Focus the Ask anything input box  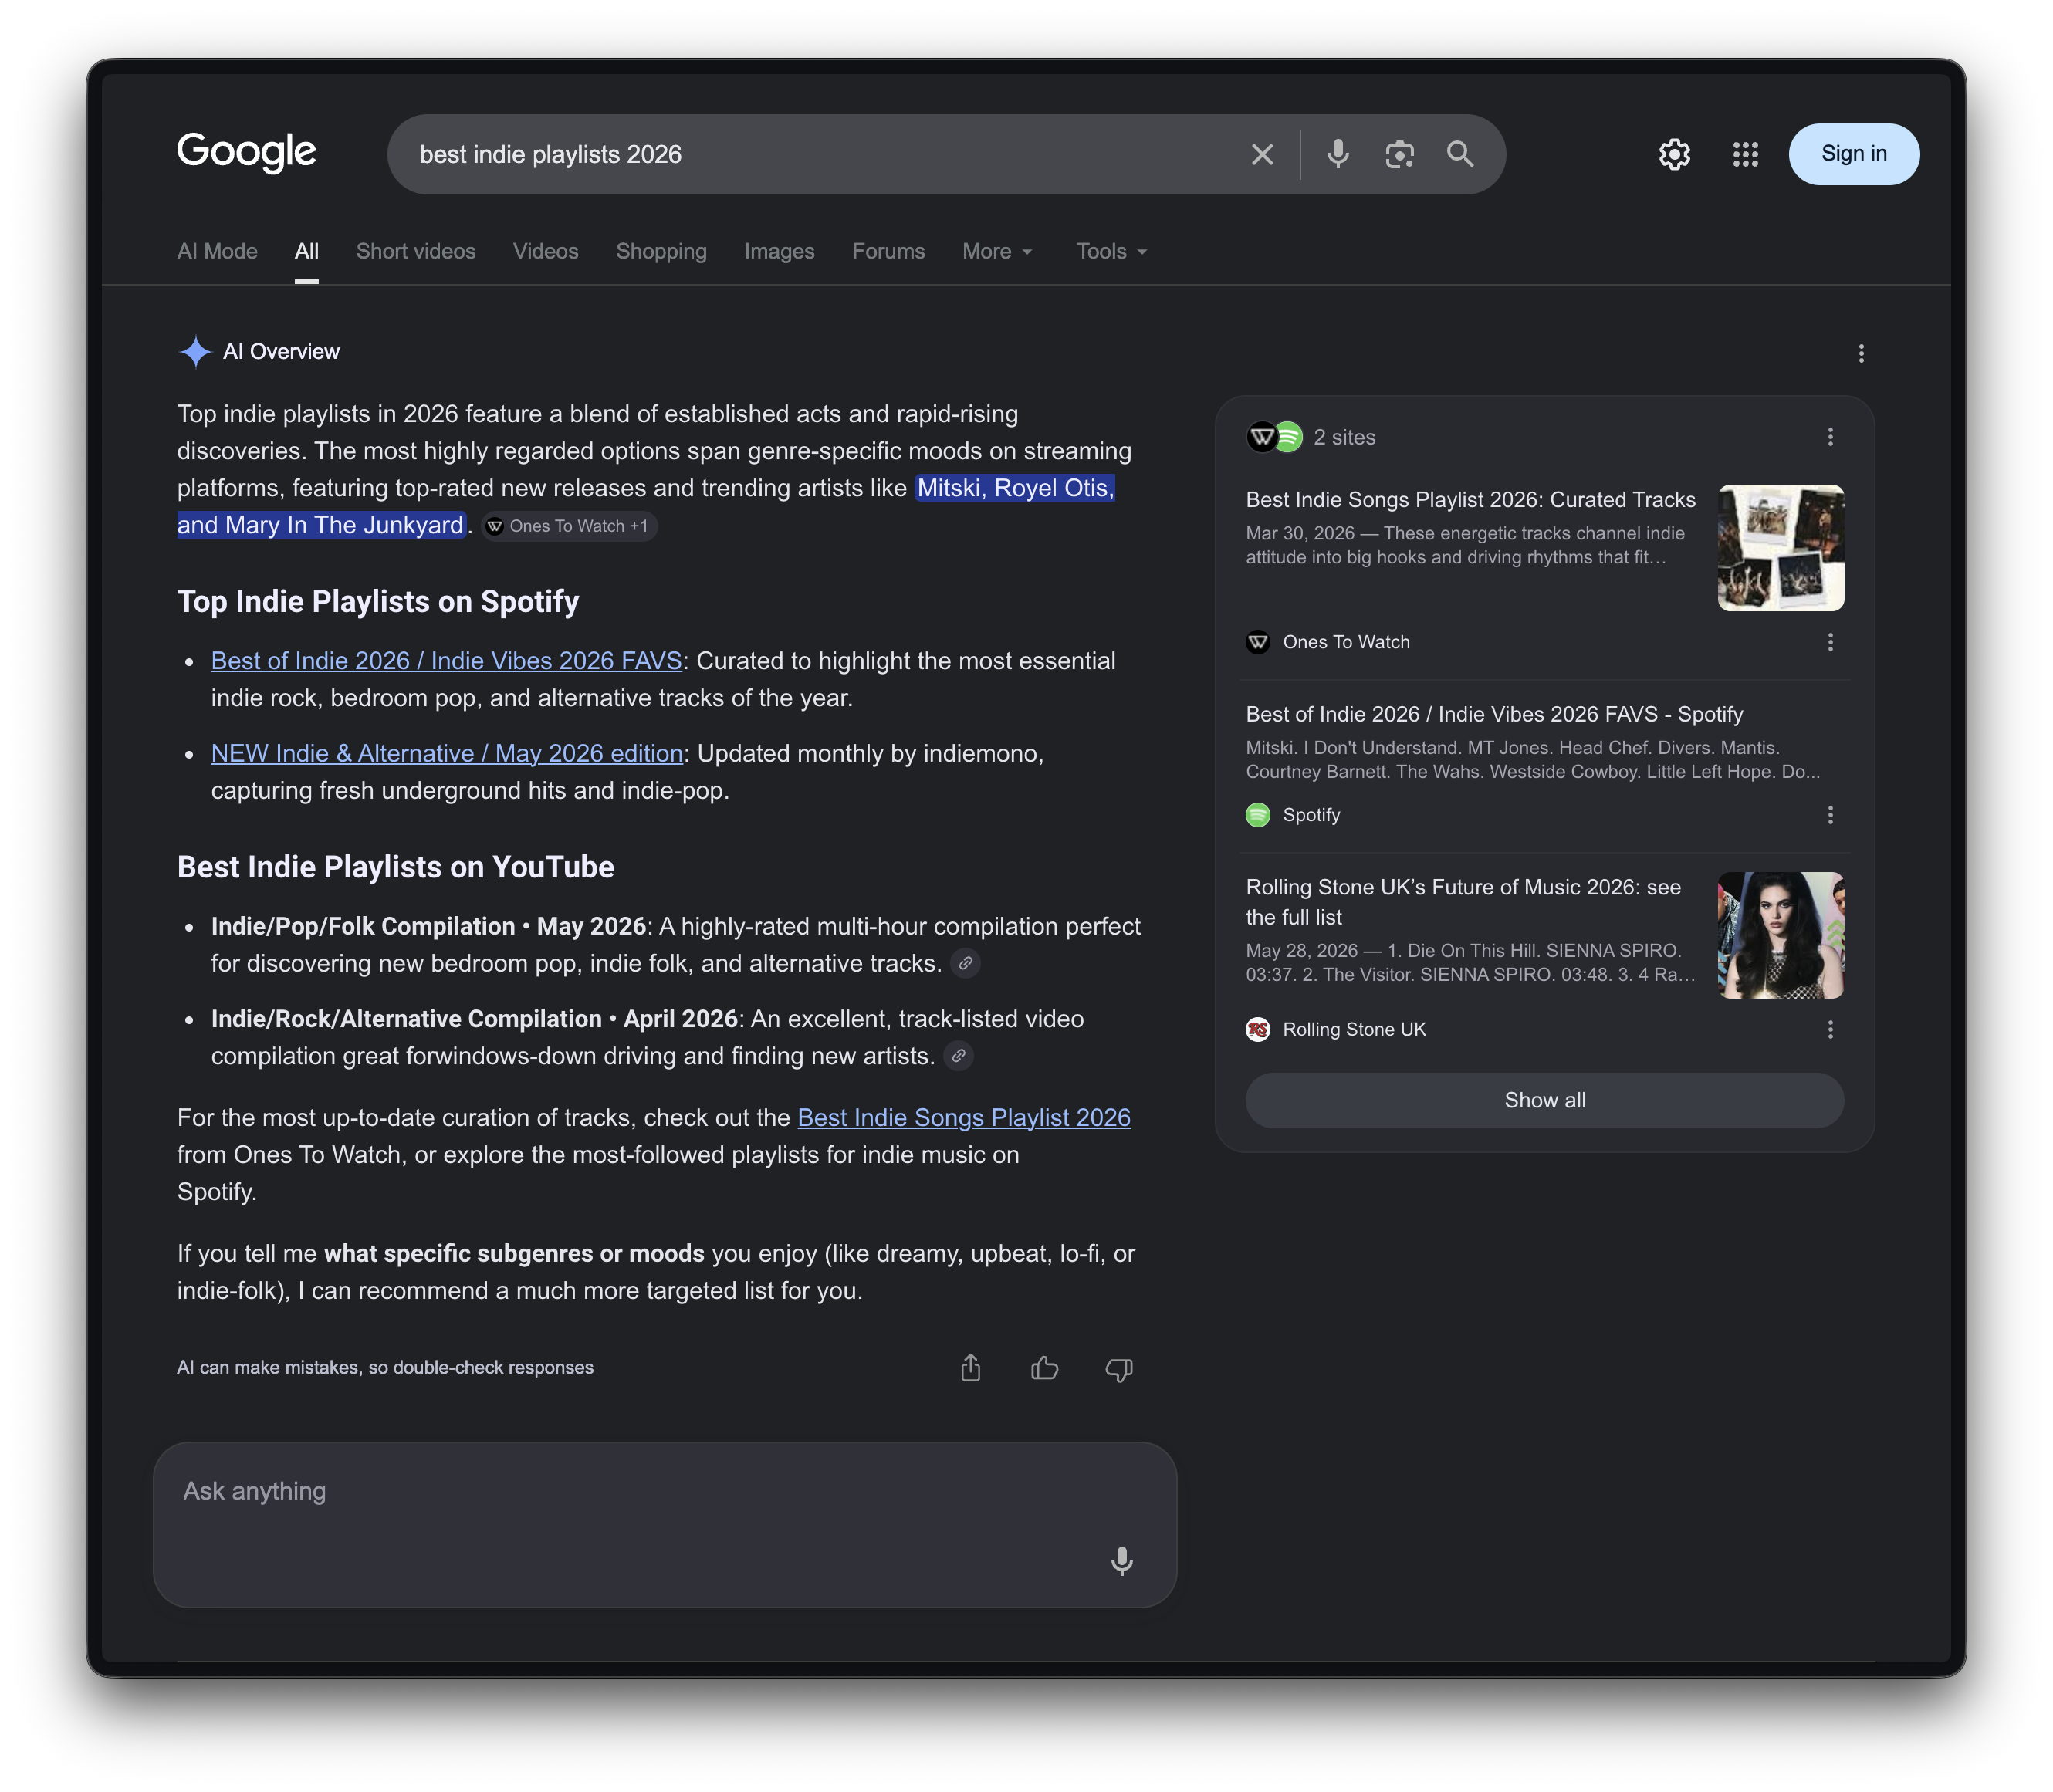664,1524
